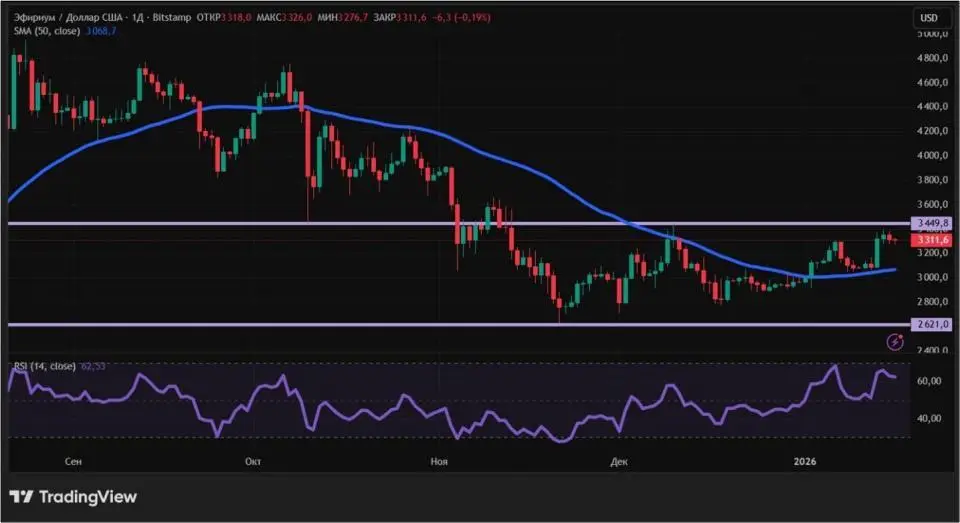Click the 'Дек' label on time axis
This screenshot has height=523, width=960.
click(619, 461)
